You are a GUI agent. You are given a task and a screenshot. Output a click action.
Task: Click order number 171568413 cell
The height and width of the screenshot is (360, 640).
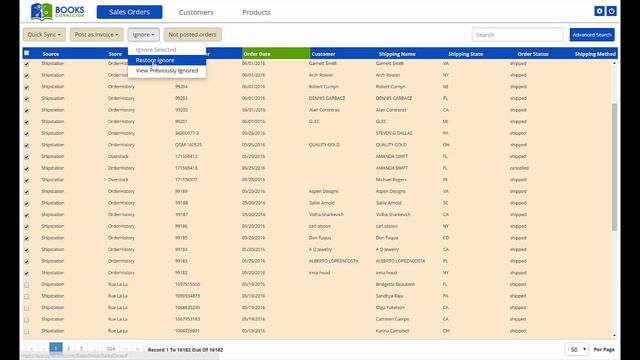186,156
